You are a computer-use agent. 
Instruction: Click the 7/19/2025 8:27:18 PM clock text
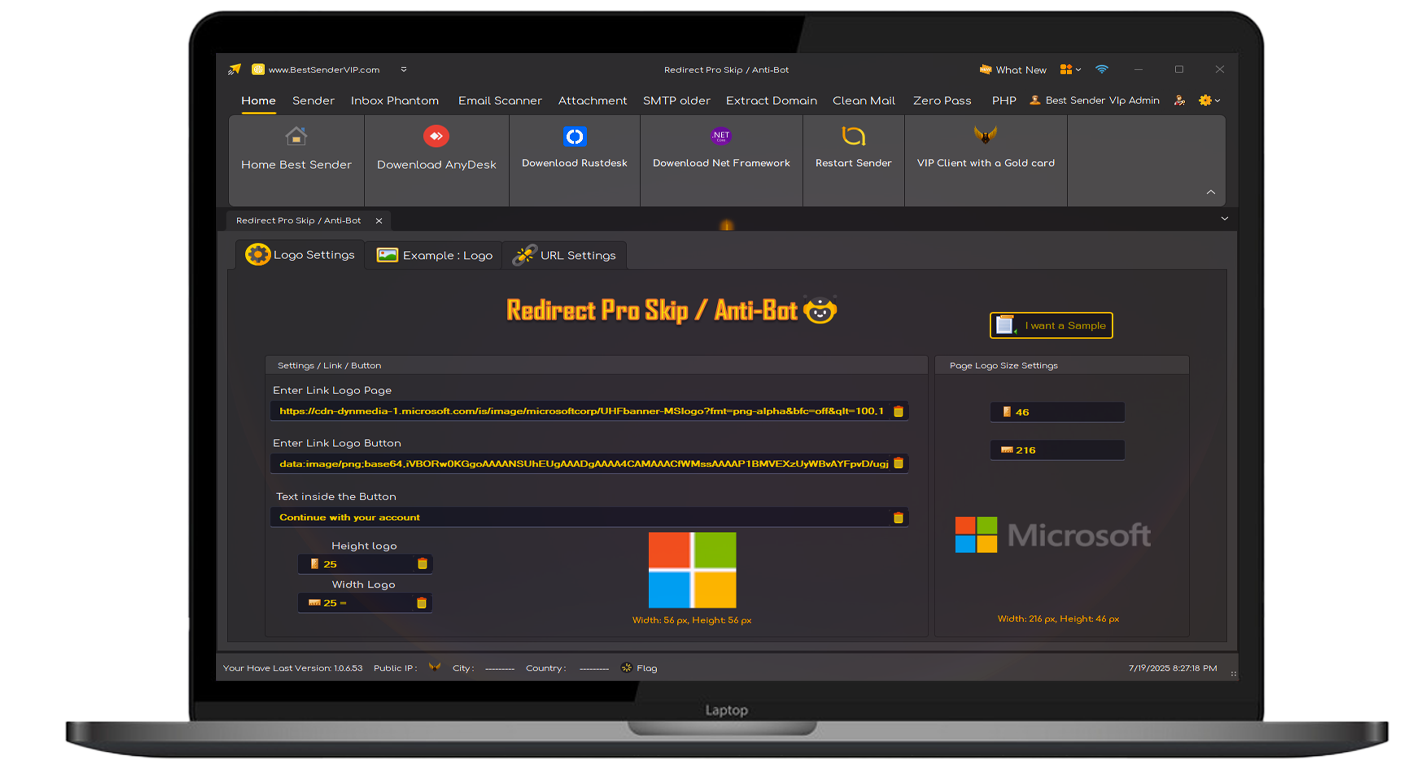click(x=1172, y=668)
